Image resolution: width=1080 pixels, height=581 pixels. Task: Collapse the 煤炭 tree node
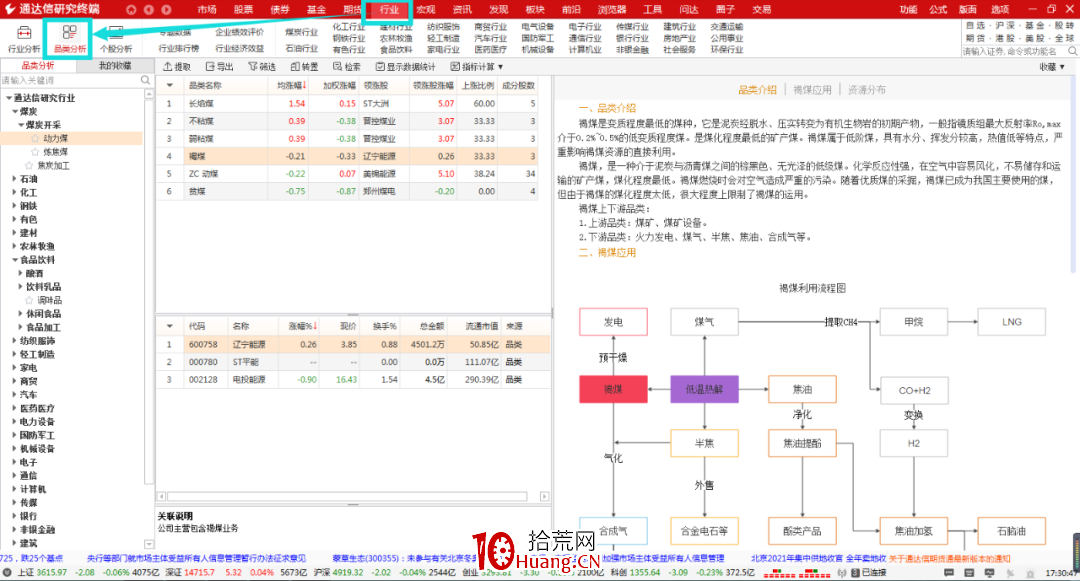[x=14, y=112]
